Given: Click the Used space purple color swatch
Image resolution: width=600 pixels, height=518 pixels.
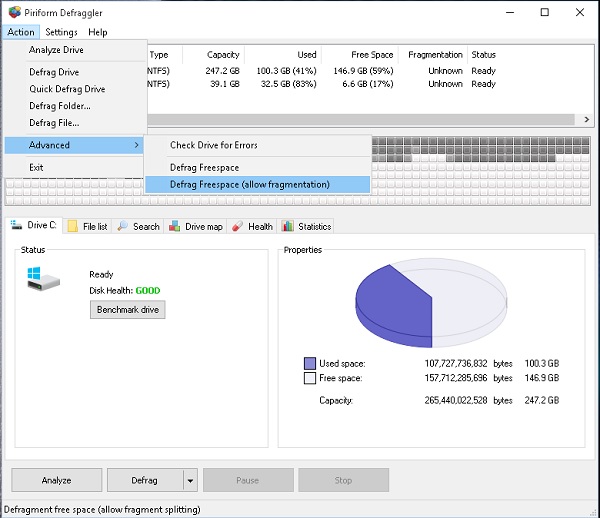Looking at the screenshot, I should (310, 363).
